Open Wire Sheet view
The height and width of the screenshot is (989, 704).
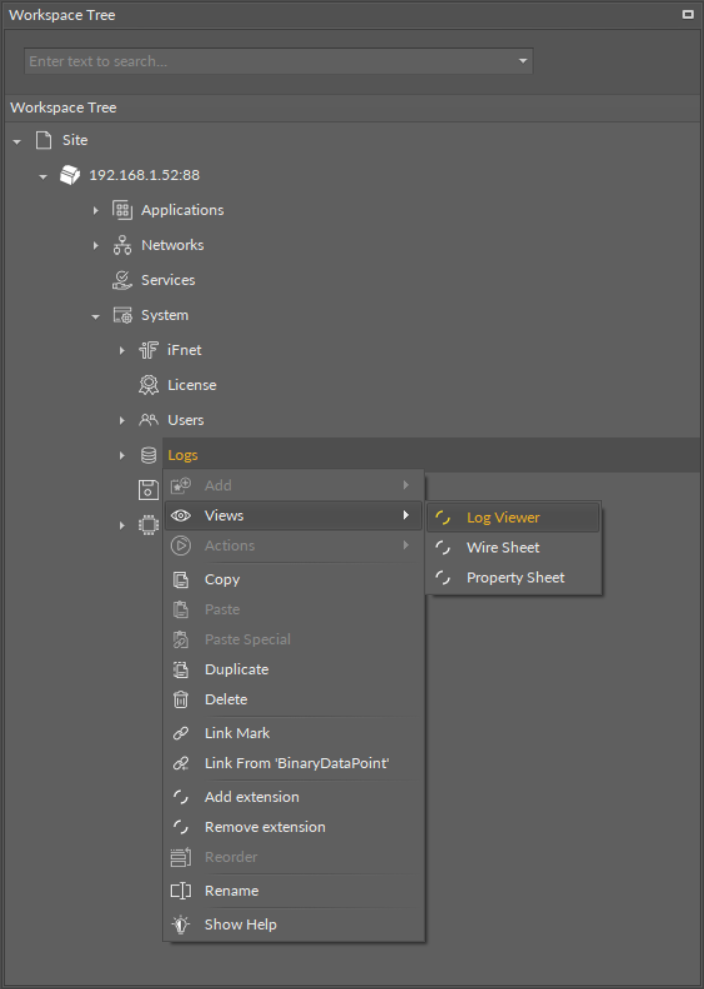pyautogui.click(x=502, y=548)
